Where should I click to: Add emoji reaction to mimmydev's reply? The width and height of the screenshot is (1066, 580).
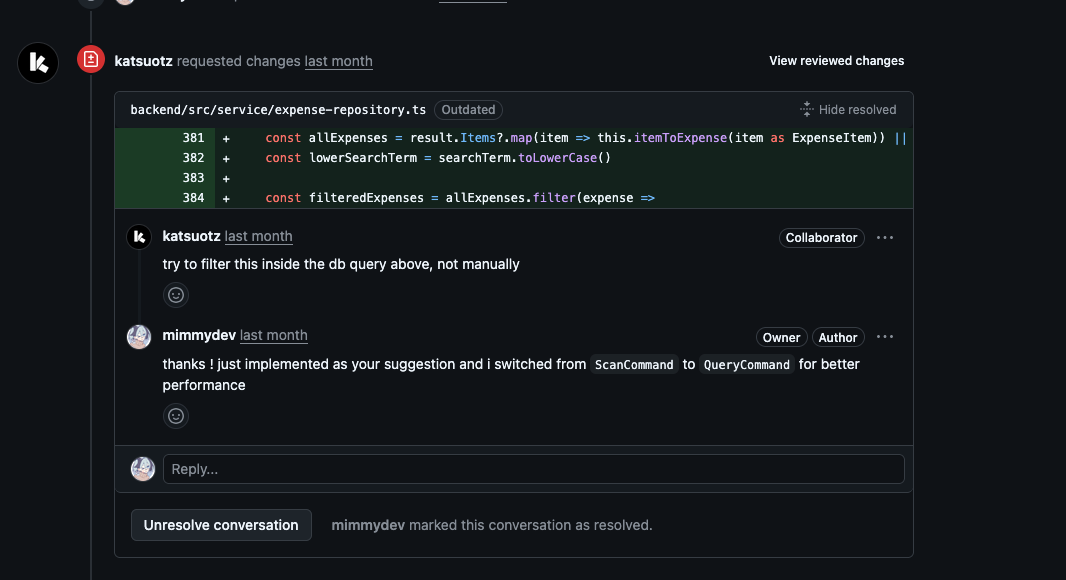(176, 416)
